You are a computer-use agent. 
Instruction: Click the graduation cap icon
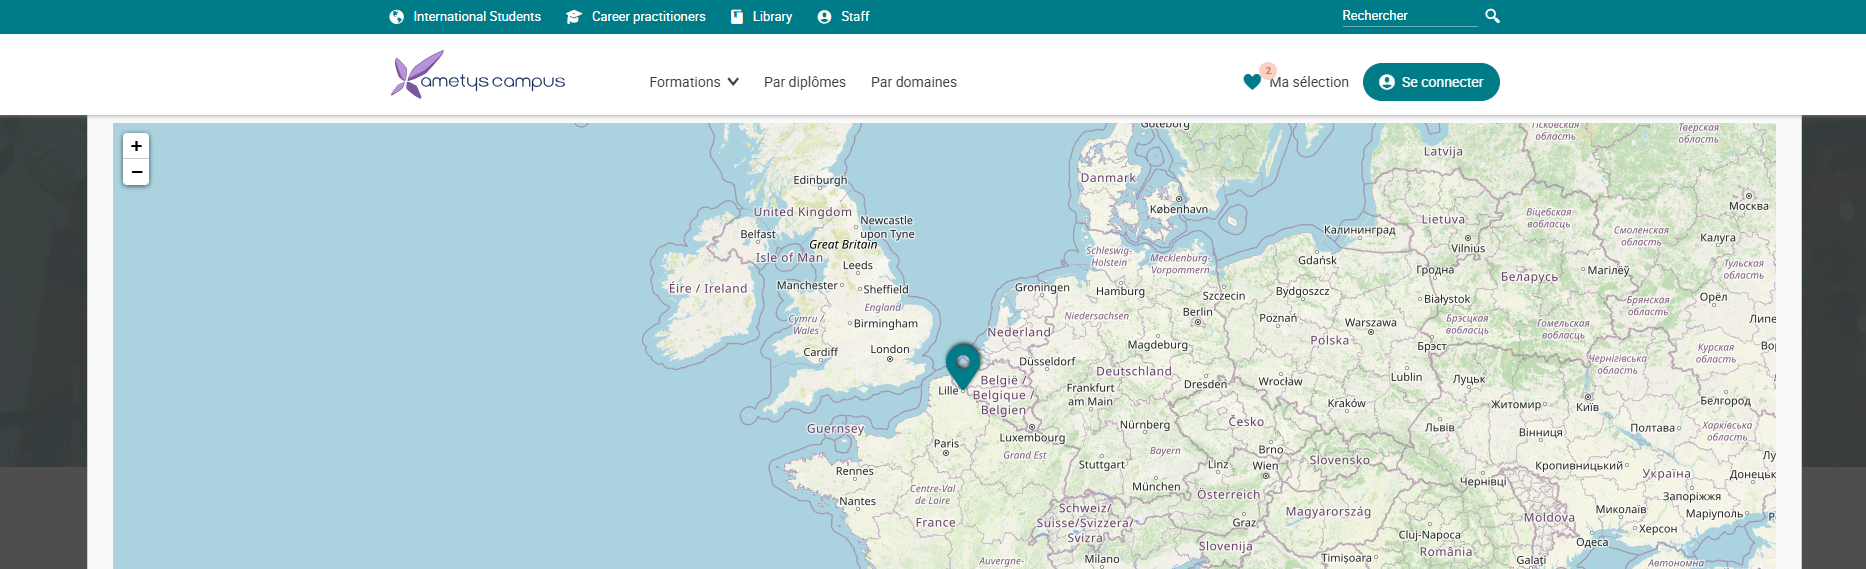click(574, 17)
